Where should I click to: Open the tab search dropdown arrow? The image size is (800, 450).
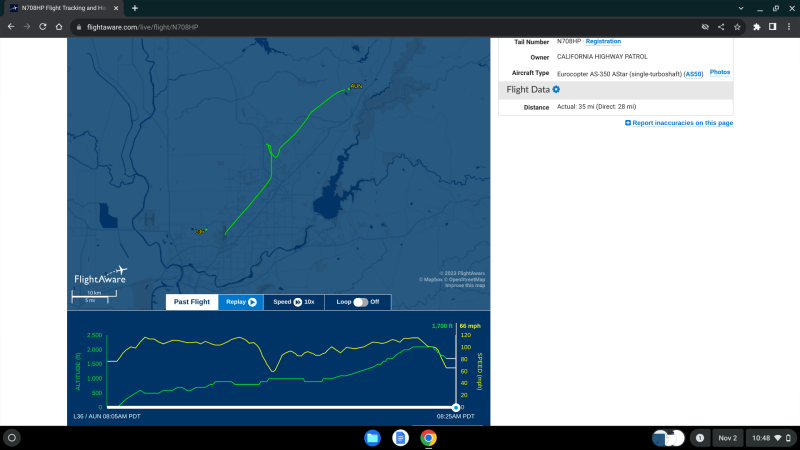point(741,8)
